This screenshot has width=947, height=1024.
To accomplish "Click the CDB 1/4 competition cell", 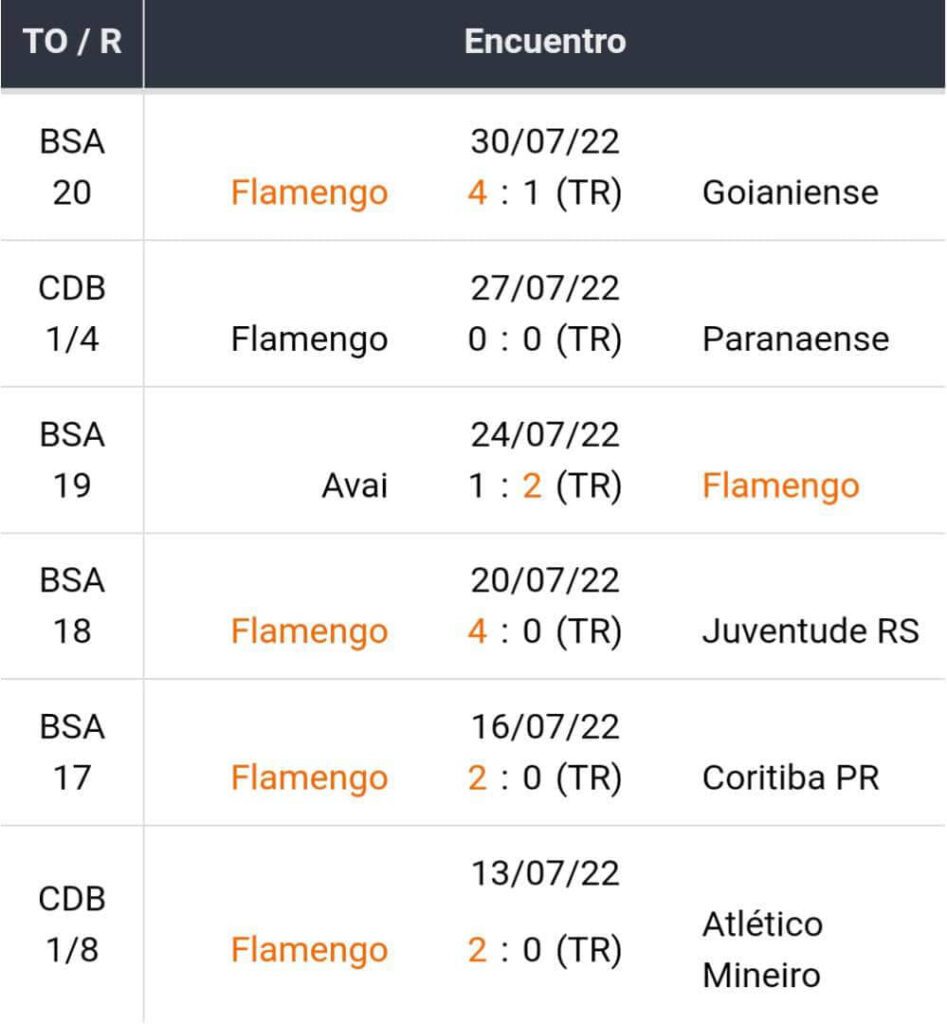I will 72,313.
